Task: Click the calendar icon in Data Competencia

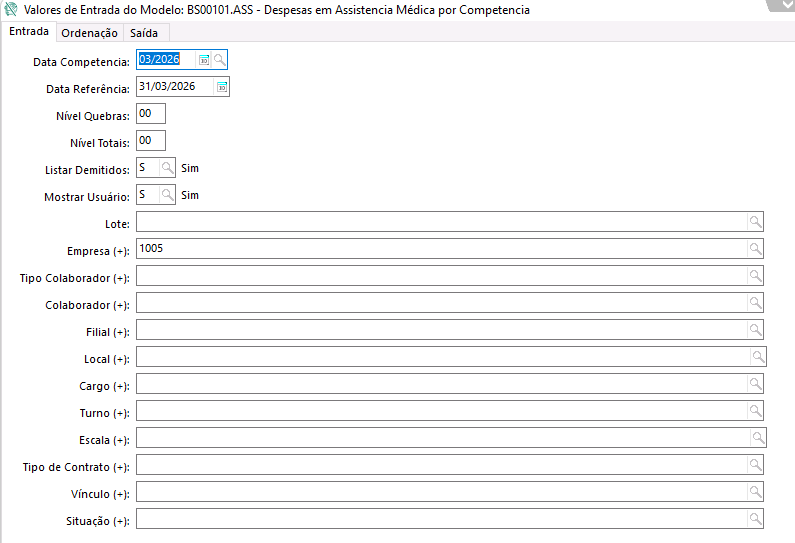Action: click(x=204, y=60)
